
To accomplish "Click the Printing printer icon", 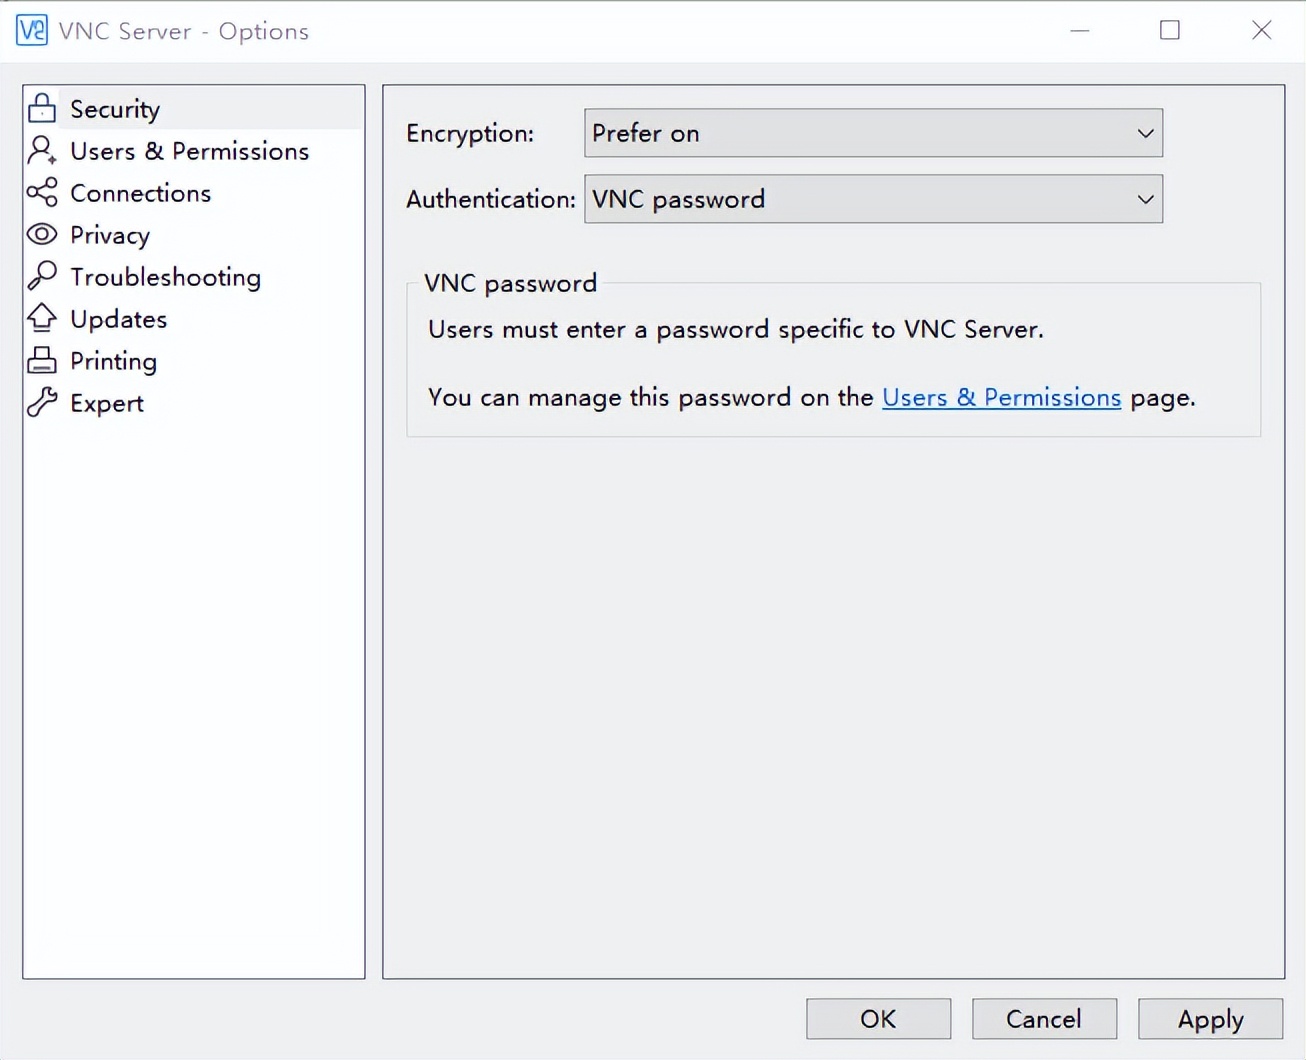I will [42, 360].
